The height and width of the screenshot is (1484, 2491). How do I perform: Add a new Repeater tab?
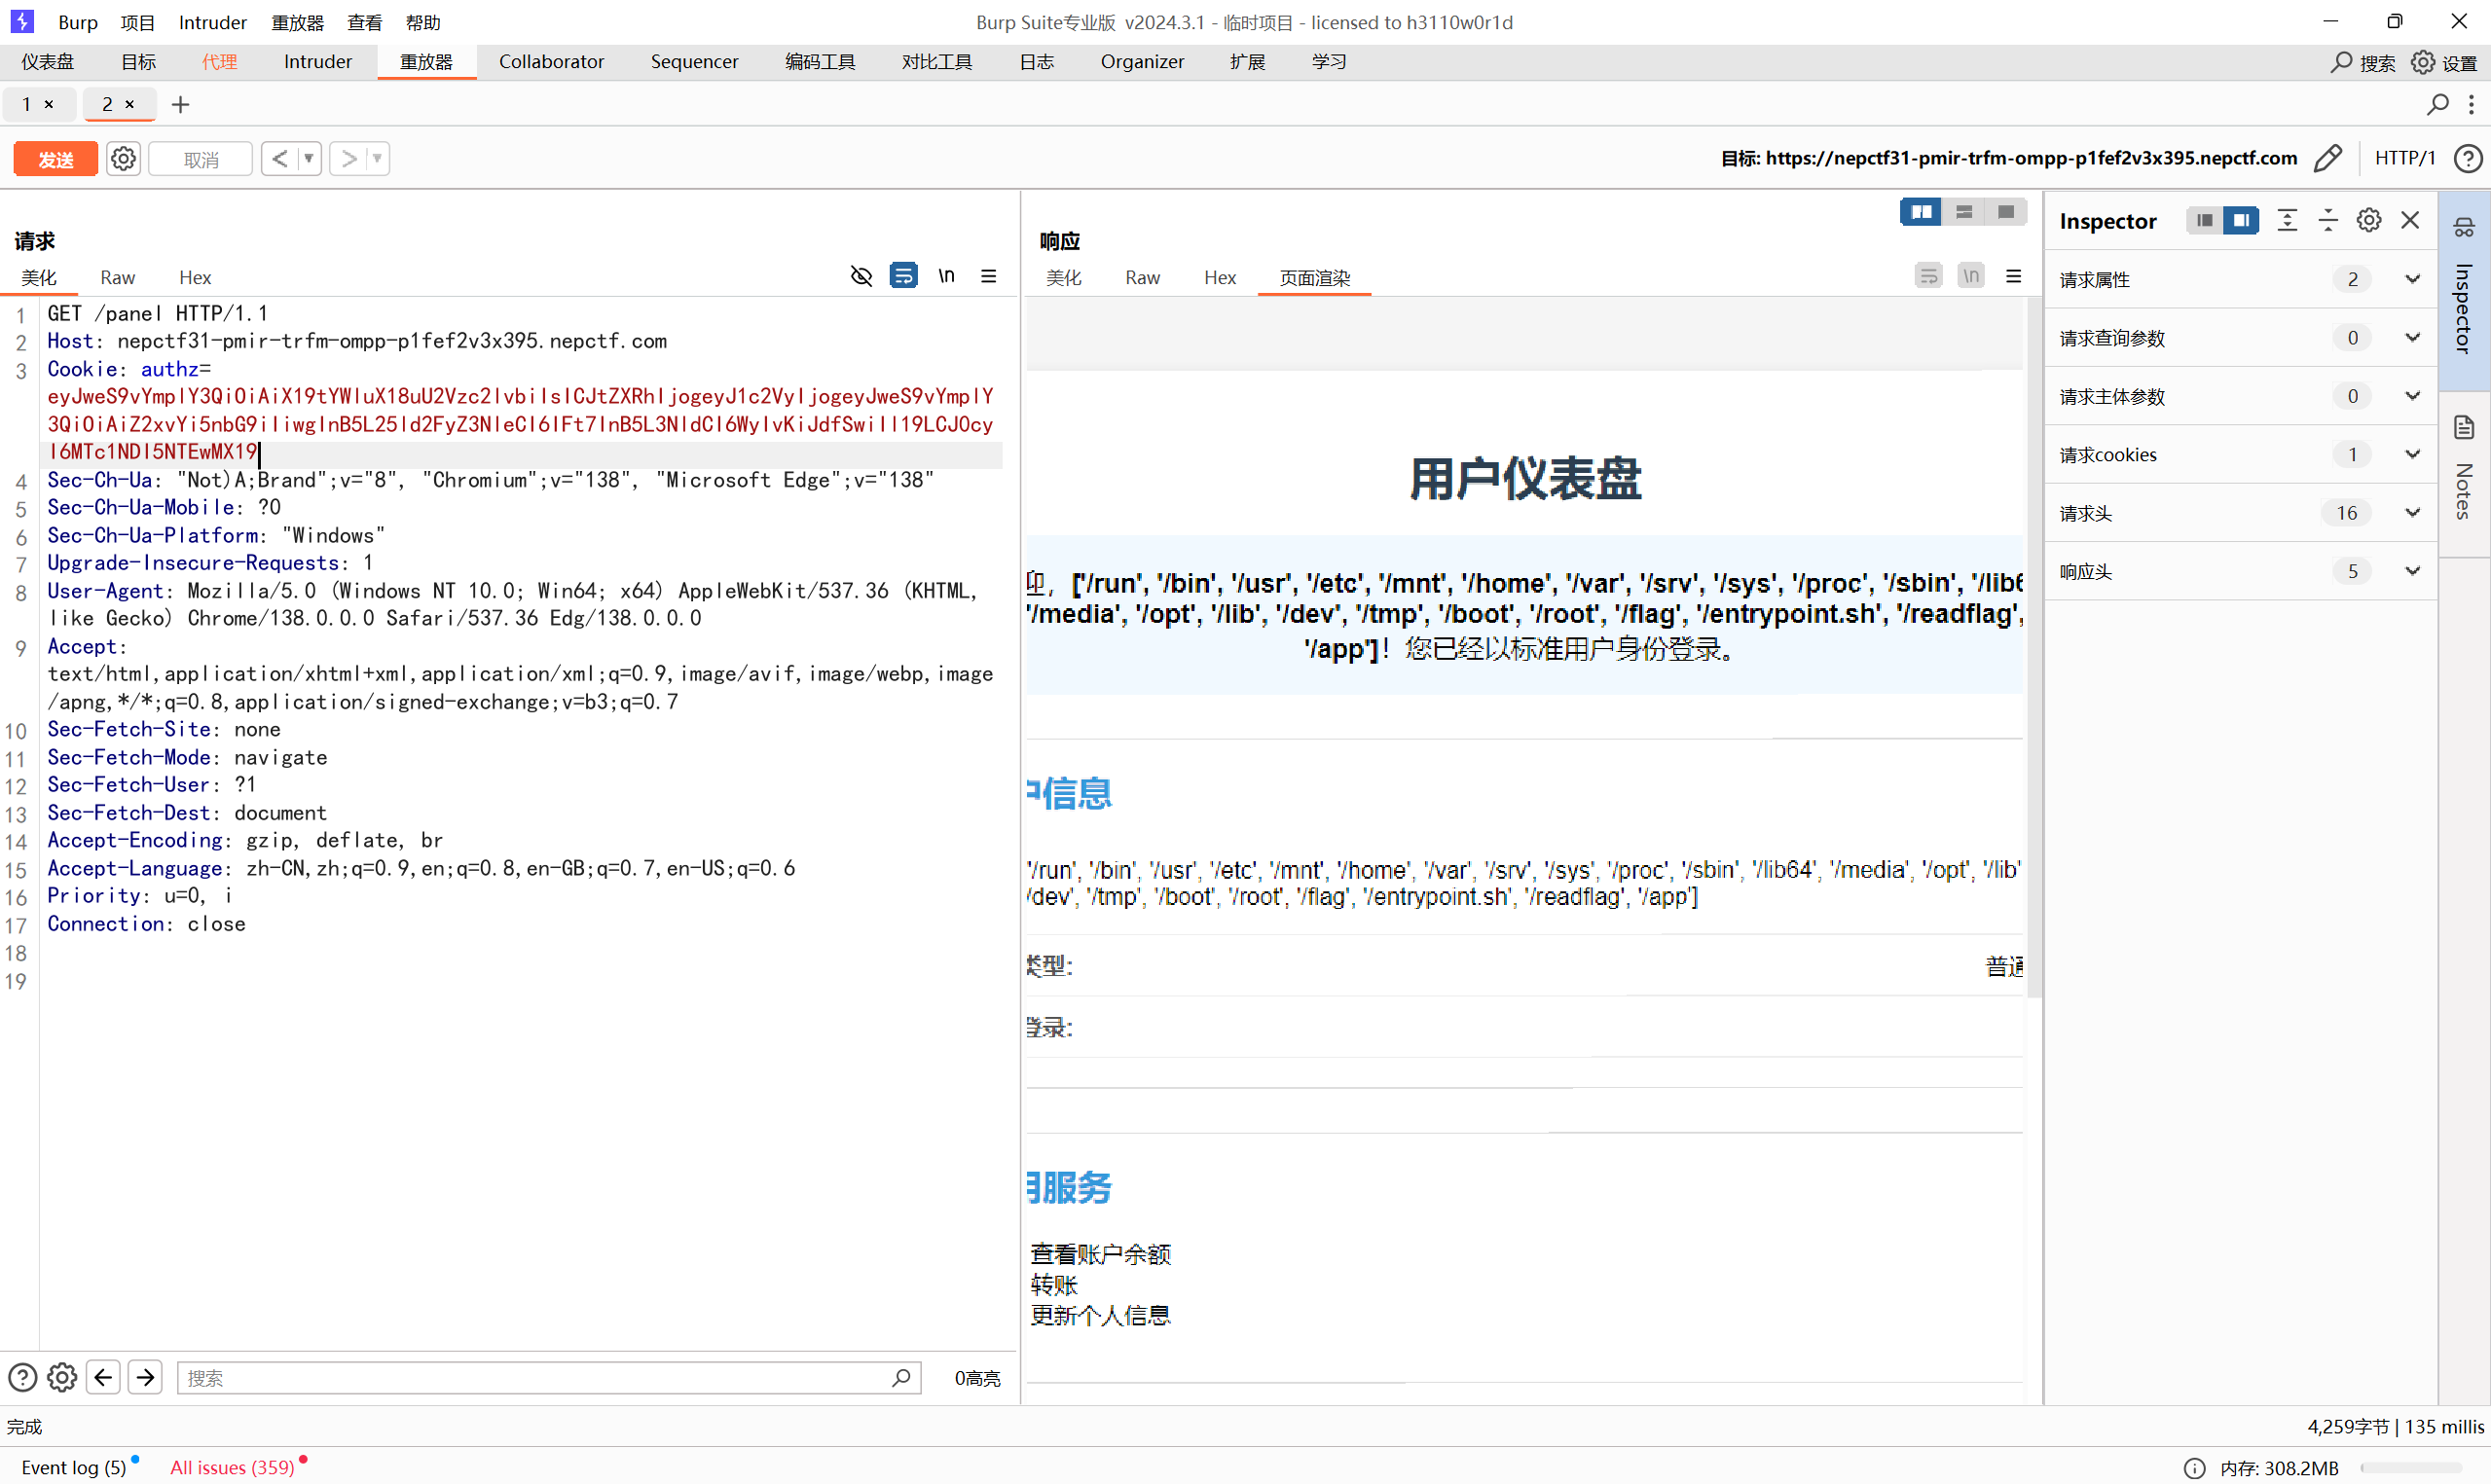[180, 104]
